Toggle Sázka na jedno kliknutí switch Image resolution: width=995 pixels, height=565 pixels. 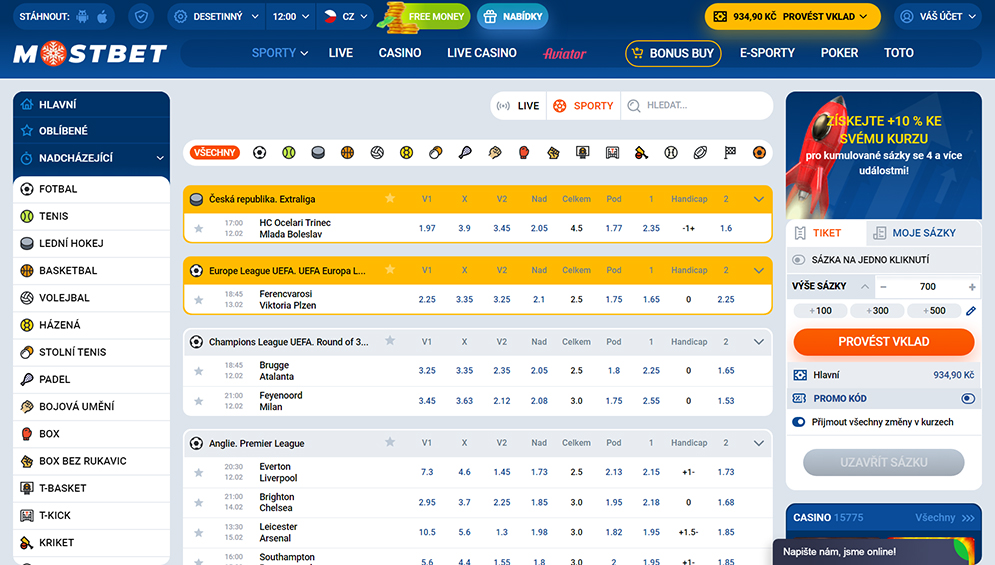(800, 260)
